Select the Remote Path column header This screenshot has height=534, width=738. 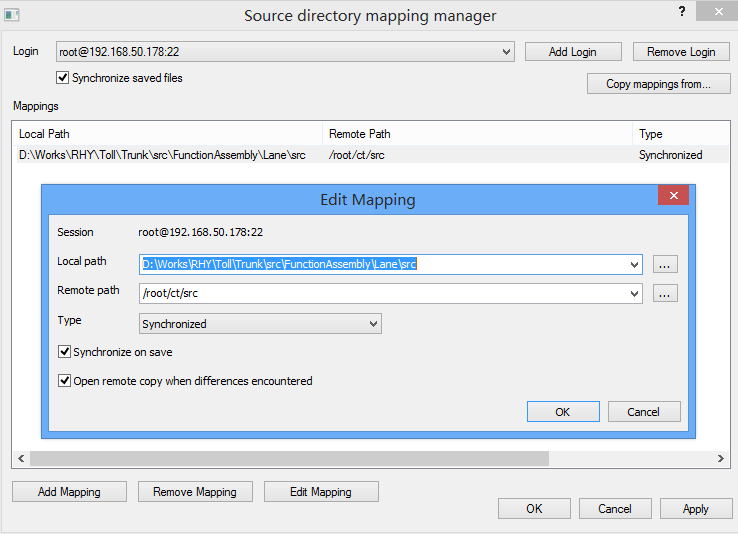point(478,134)
